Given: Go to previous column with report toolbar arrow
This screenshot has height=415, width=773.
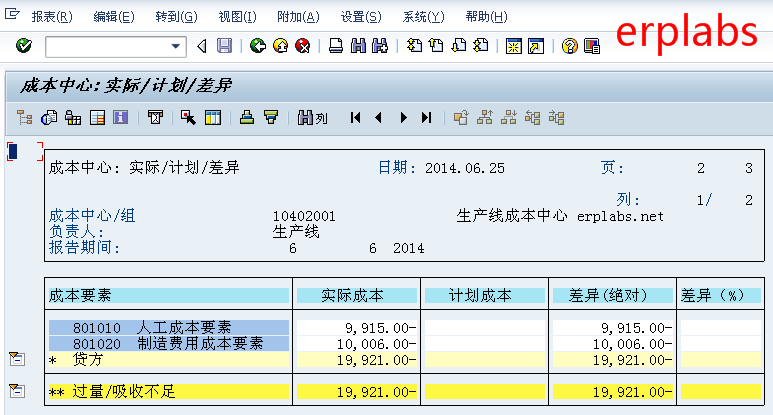Looking at the screenshot, I should [379, 118].
